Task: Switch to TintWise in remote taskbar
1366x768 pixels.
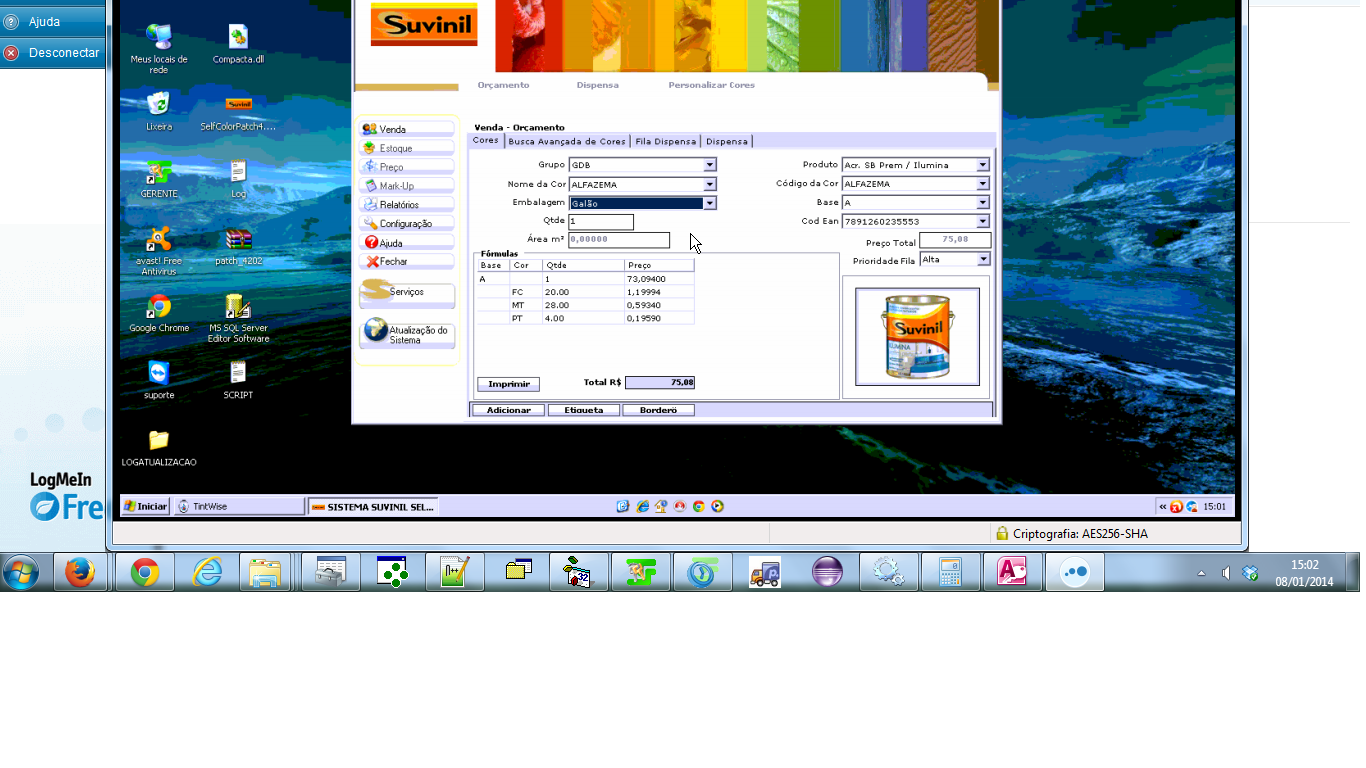Action: tap(239, 507)
